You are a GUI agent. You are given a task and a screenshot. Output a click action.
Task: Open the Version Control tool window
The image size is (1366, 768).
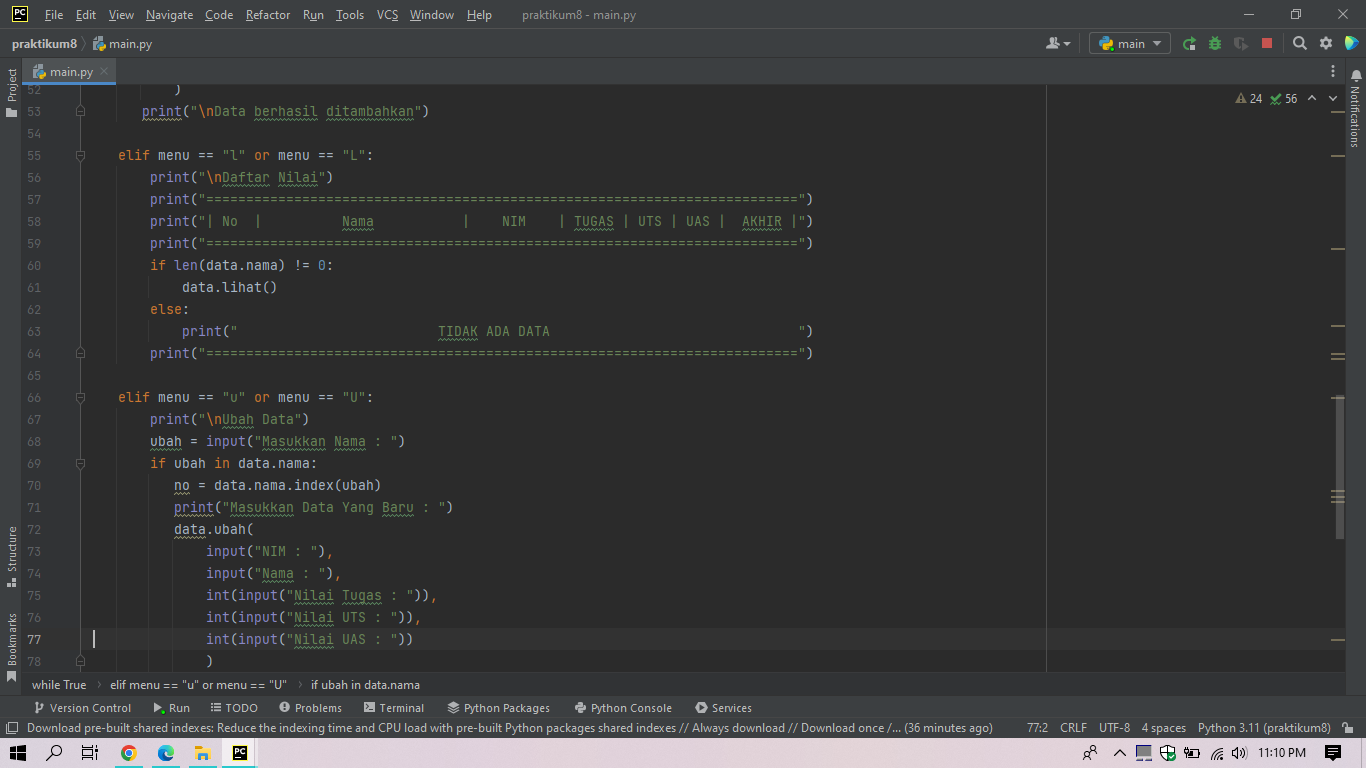click(x=82, y=708)
